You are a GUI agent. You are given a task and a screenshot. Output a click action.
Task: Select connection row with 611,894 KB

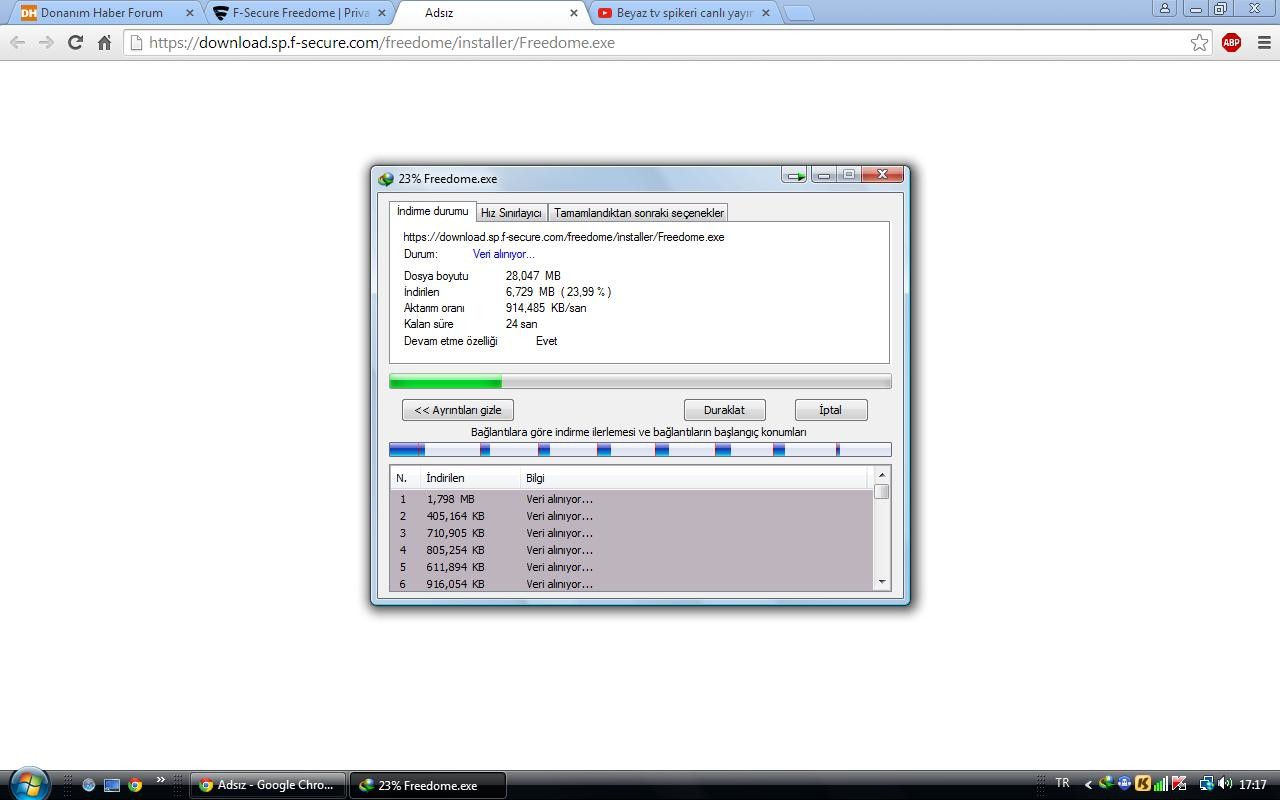point(632,567)
